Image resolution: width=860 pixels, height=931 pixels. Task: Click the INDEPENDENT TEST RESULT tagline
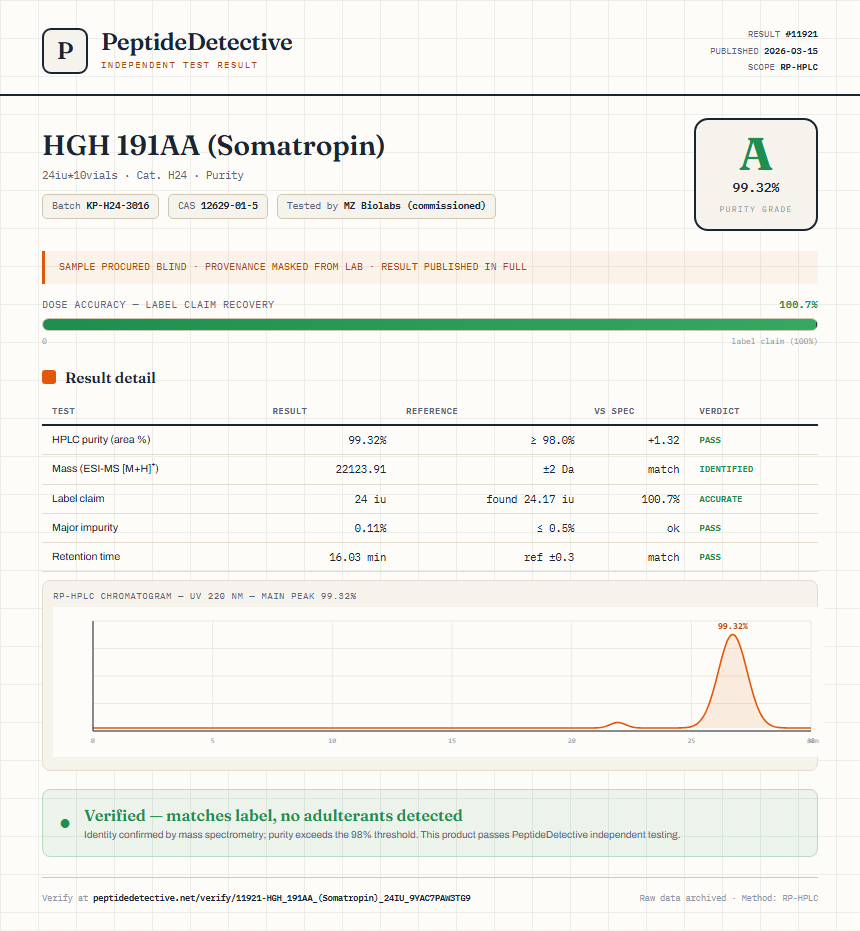pos(179,65)
